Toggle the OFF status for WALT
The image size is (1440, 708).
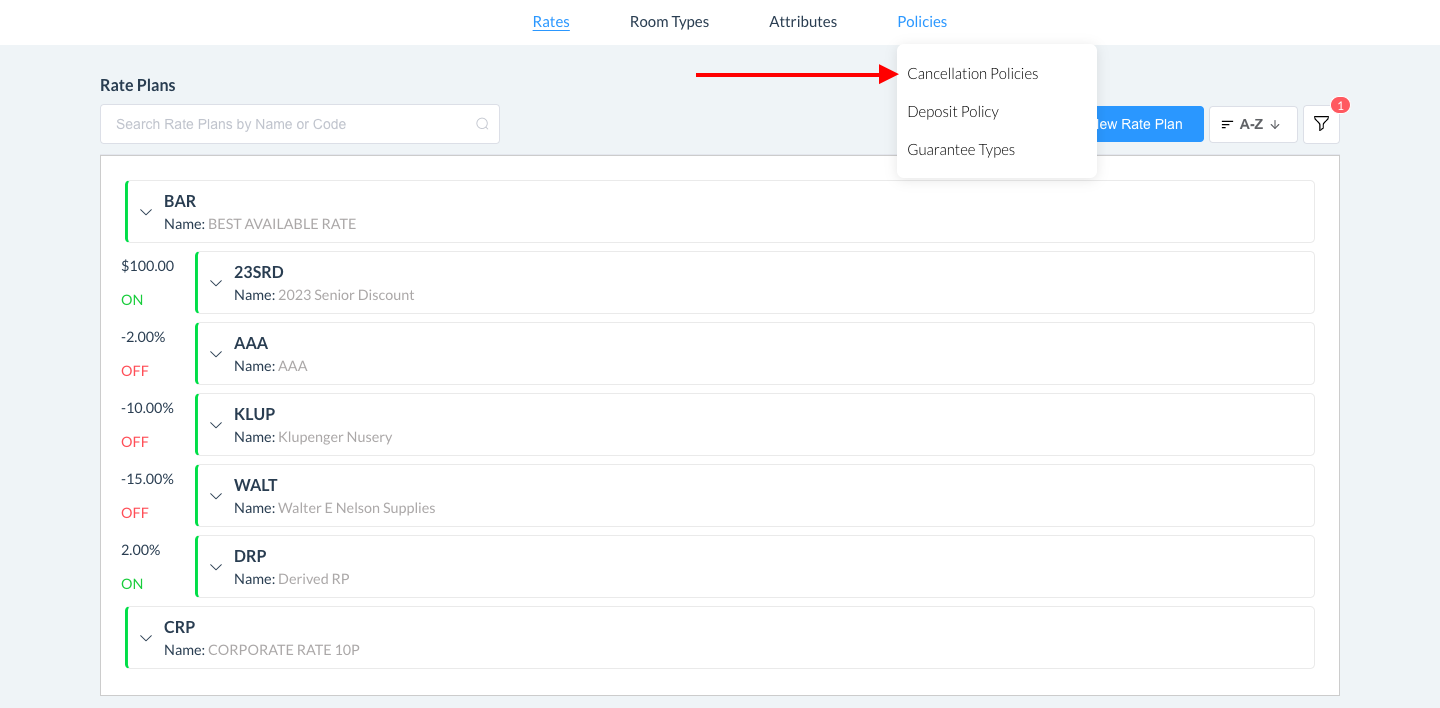tap(134, 513)
